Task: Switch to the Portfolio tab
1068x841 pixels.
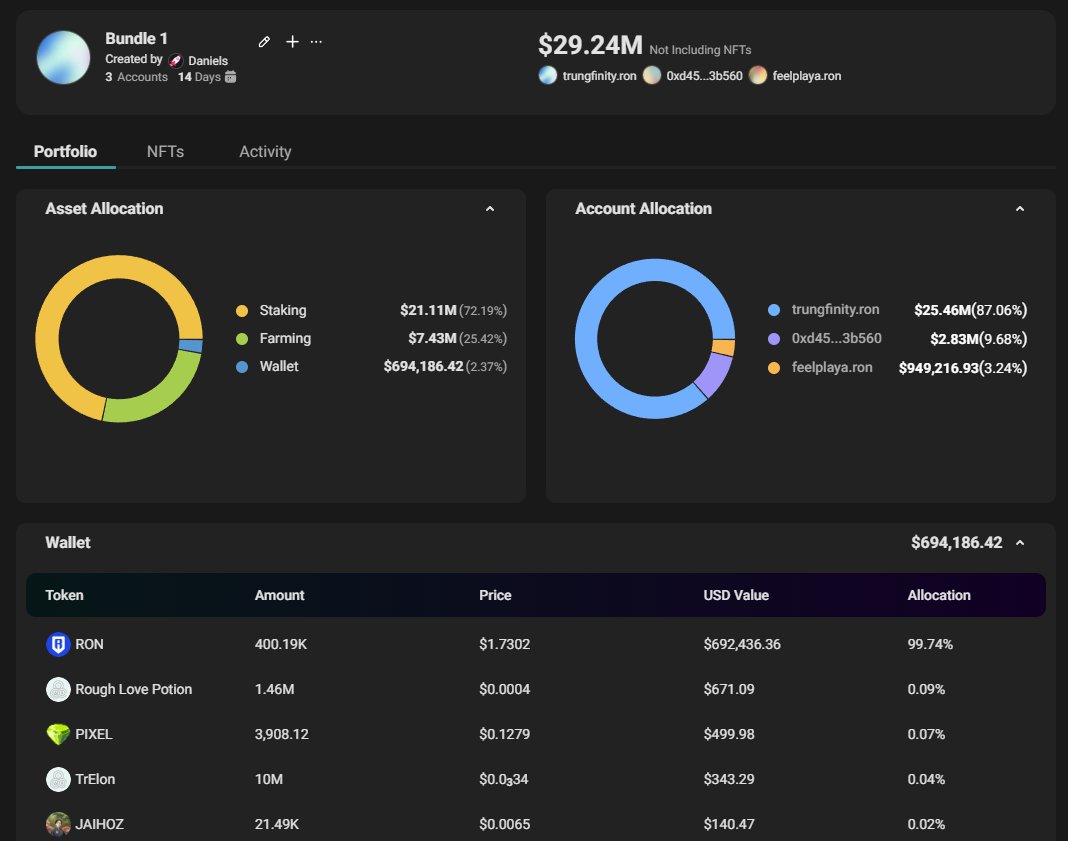Action: pyautogui.click(x=65, y=151)
